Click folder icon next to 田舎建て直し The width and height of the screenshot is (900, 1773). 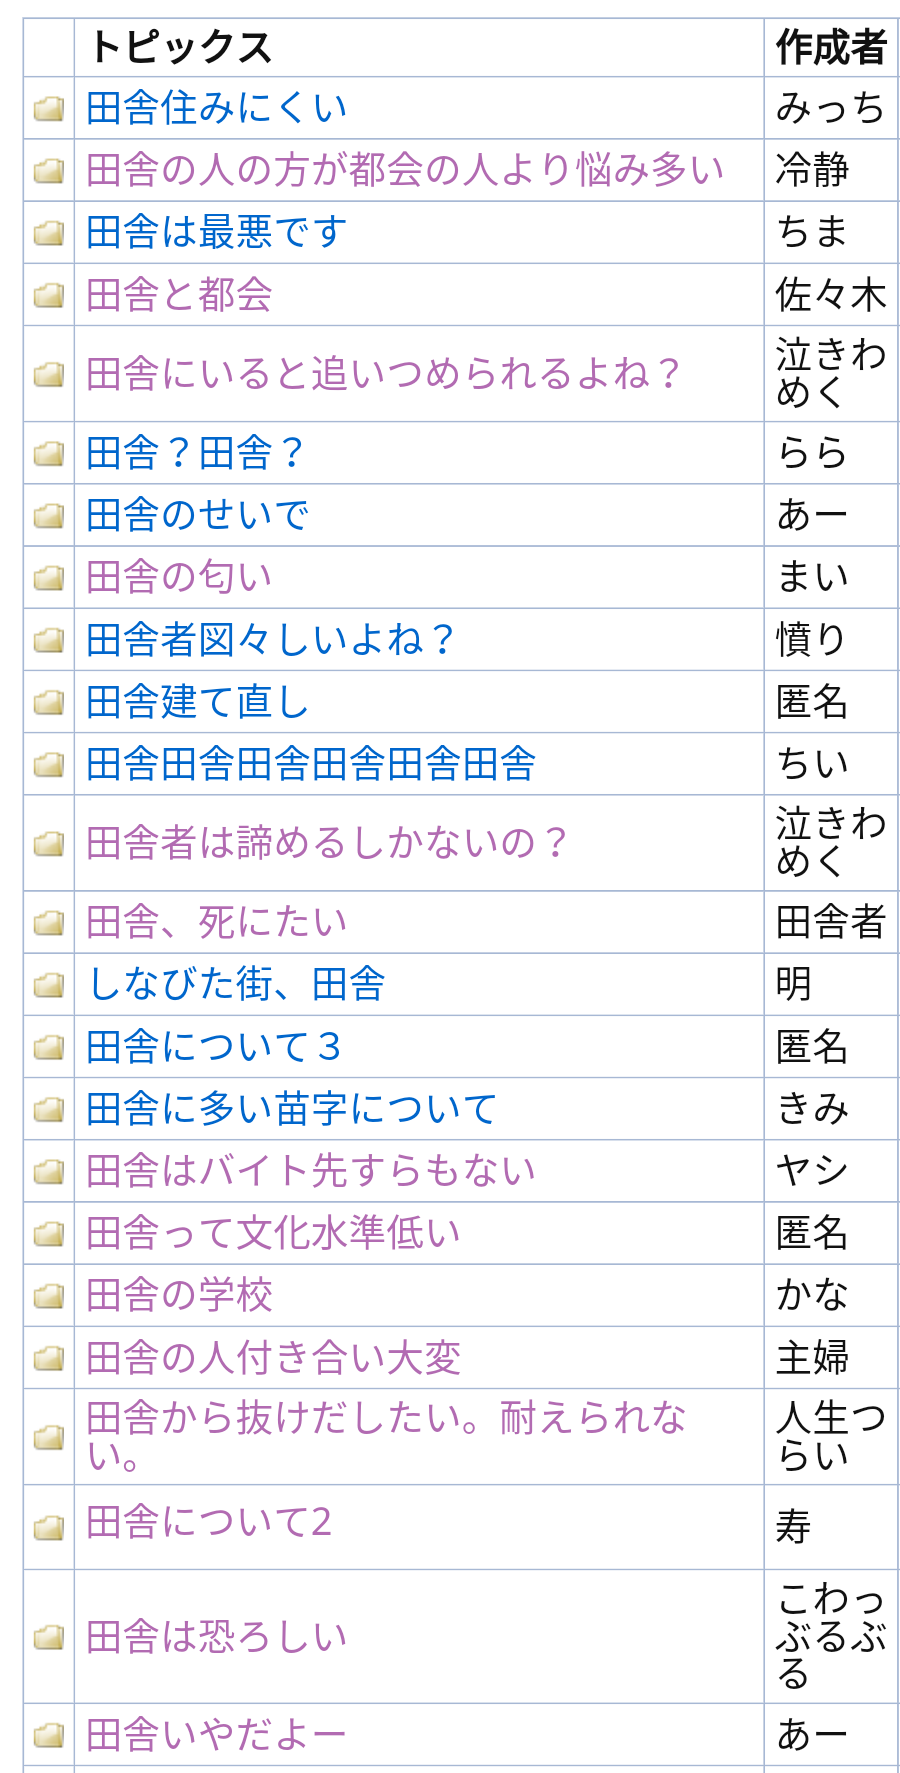pyautogui.click(x=48, y=703)
